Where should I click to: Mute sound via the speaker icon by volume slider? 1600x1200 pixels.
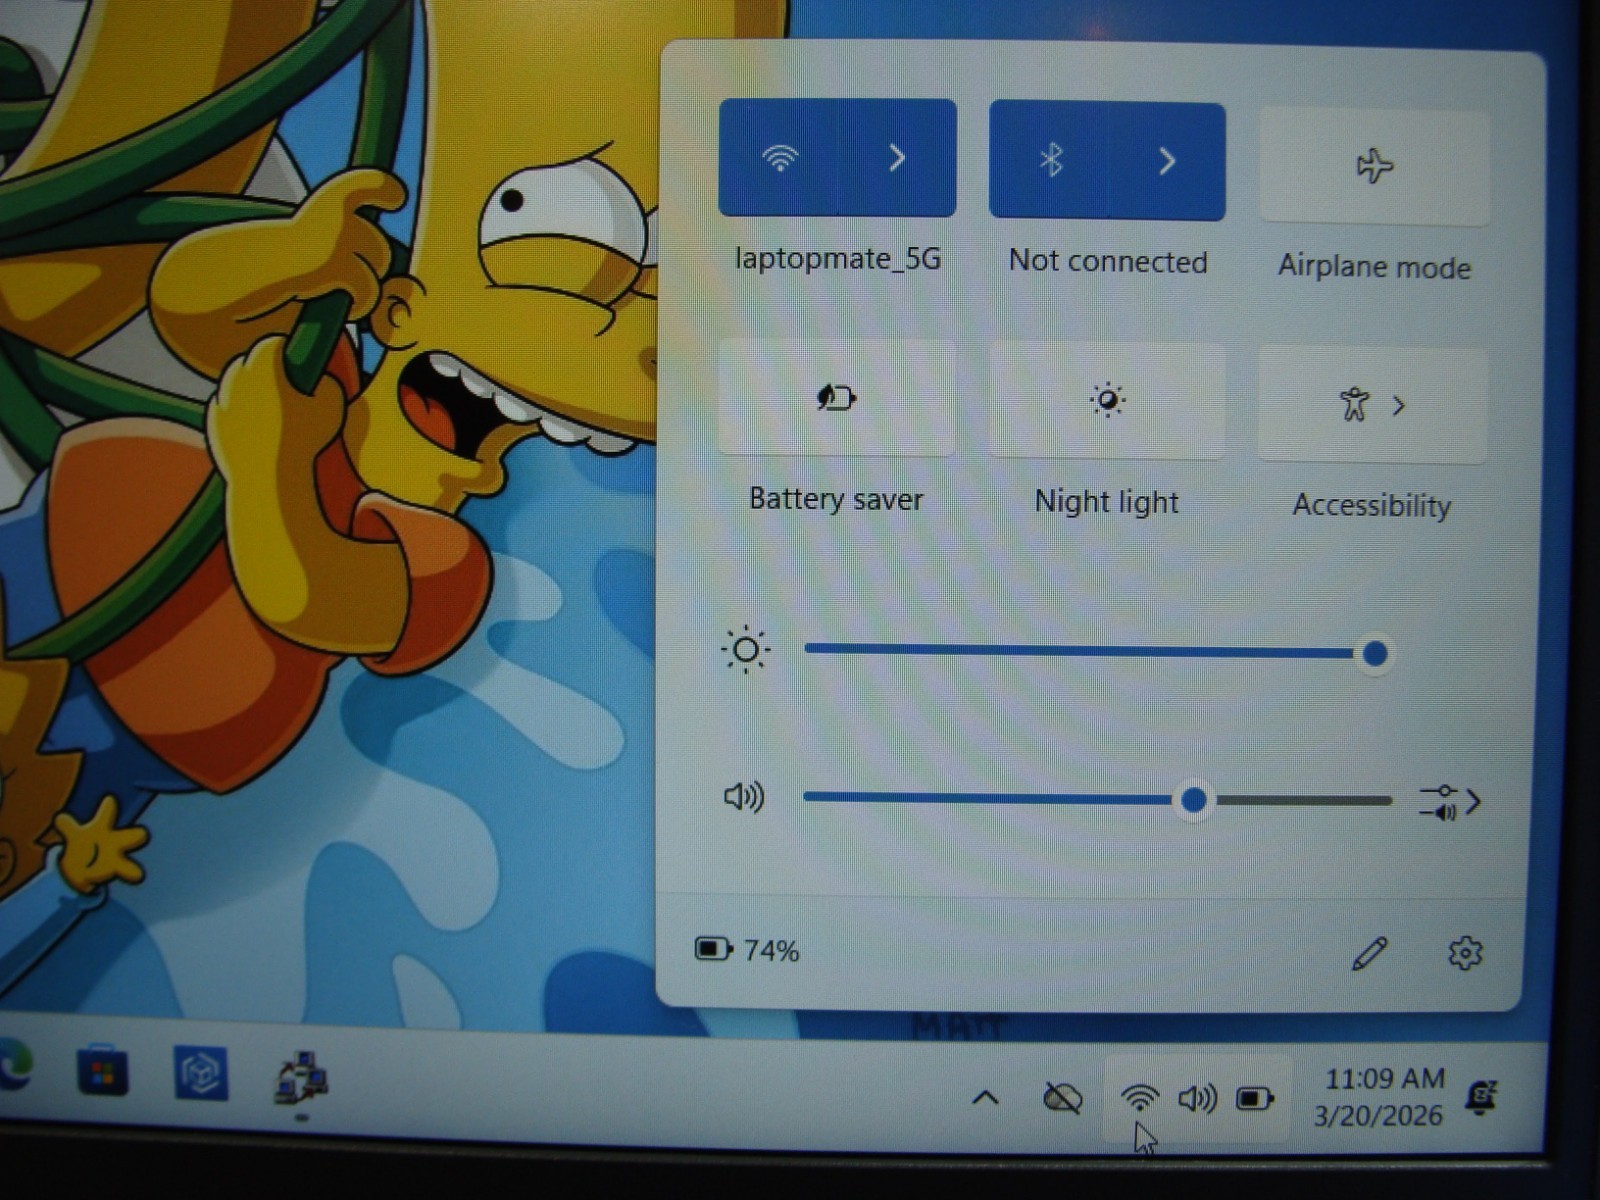coord(743,797)
